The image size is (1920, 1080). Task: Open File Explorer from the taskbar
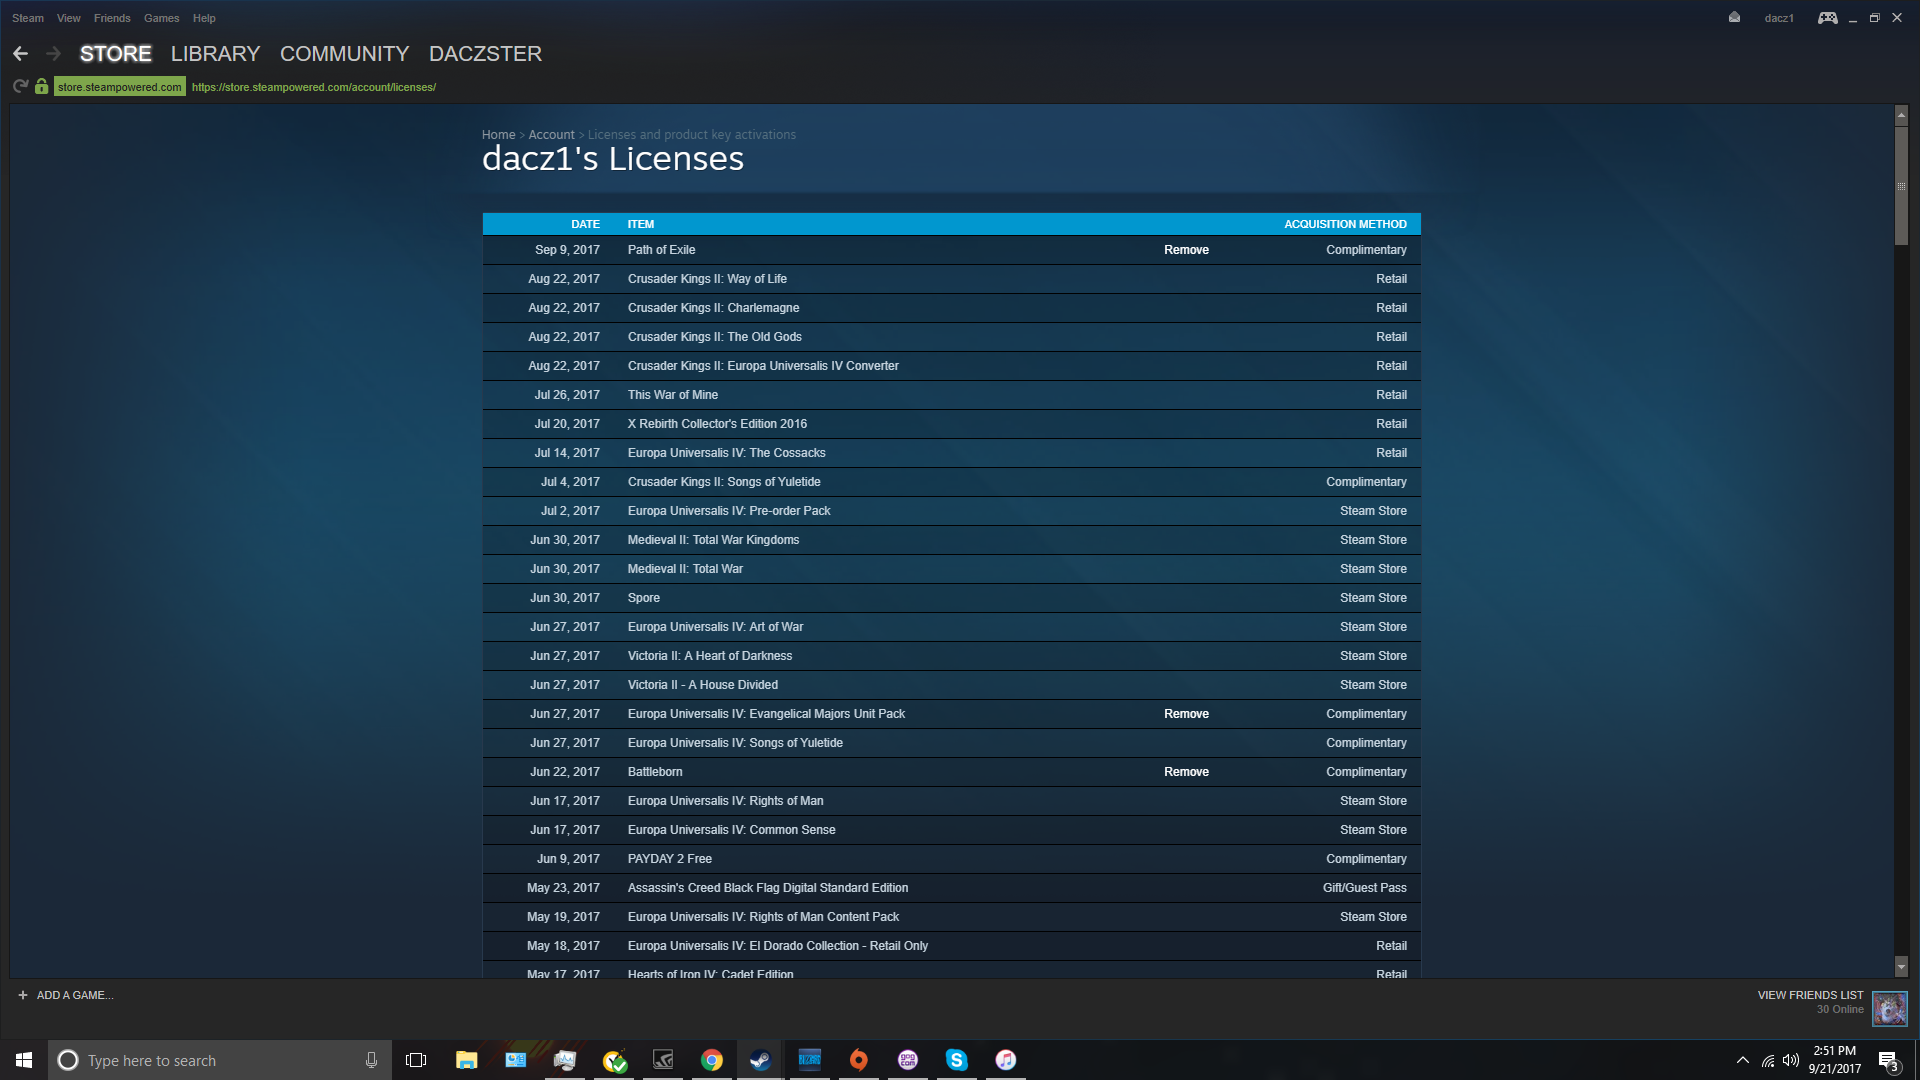click(x=466, y=1060)
